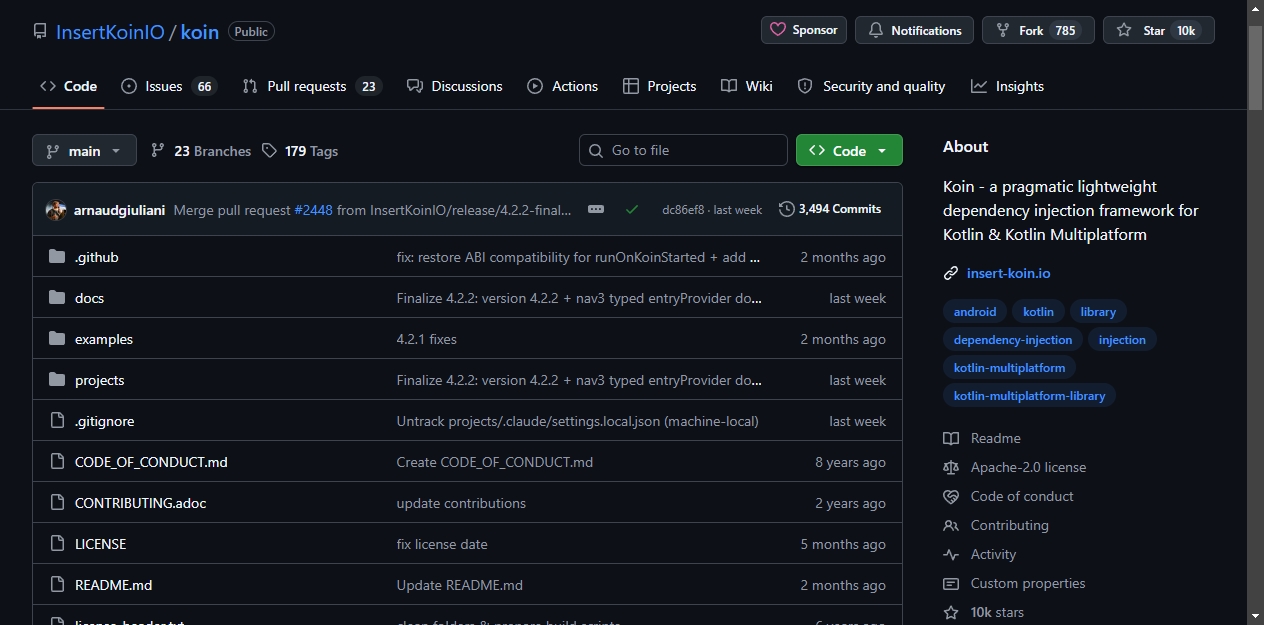Switch to the Issues tab

[168, 86]
